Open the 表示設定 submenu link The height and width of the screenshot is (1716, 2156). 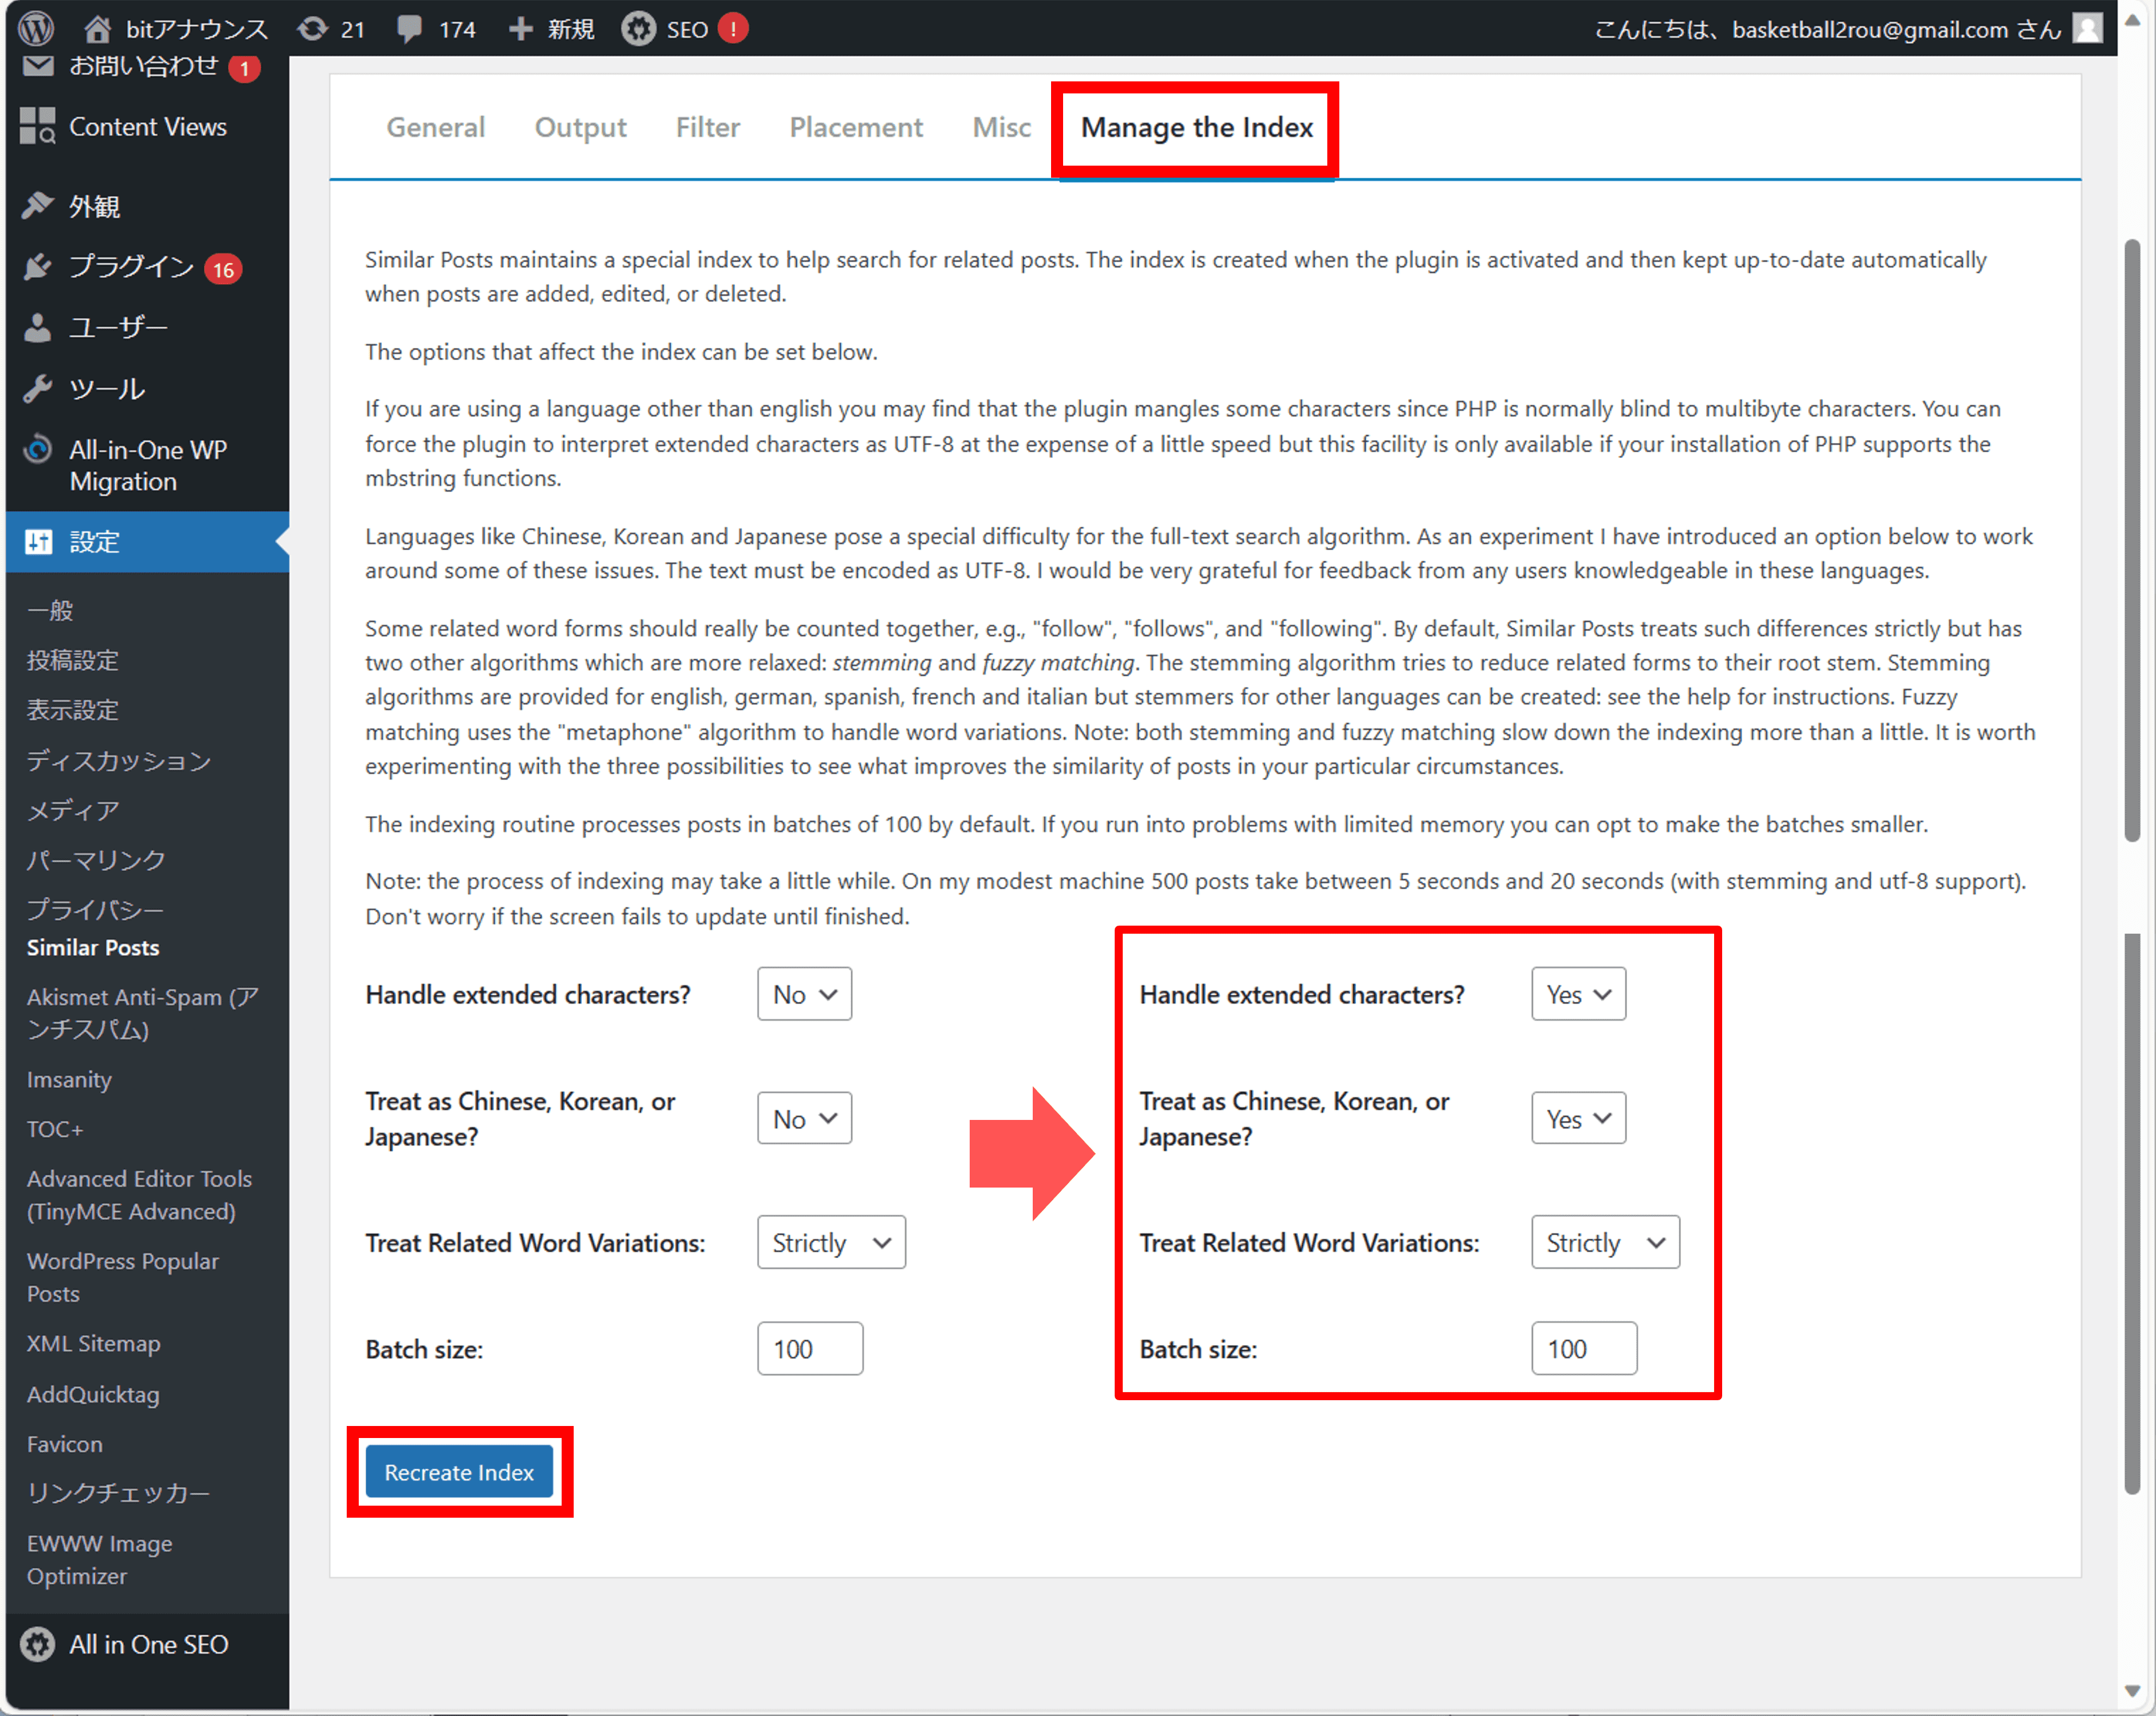[72, 710]
